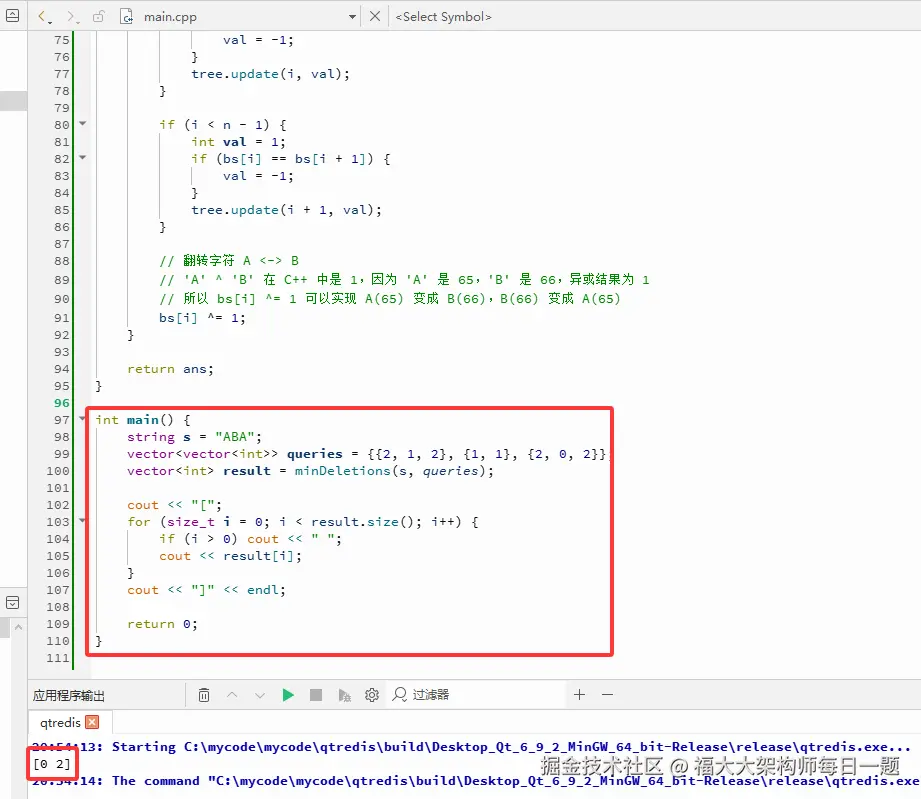Click the 'bs[i] ^= 1;' statement

click(x=202, y=318)
